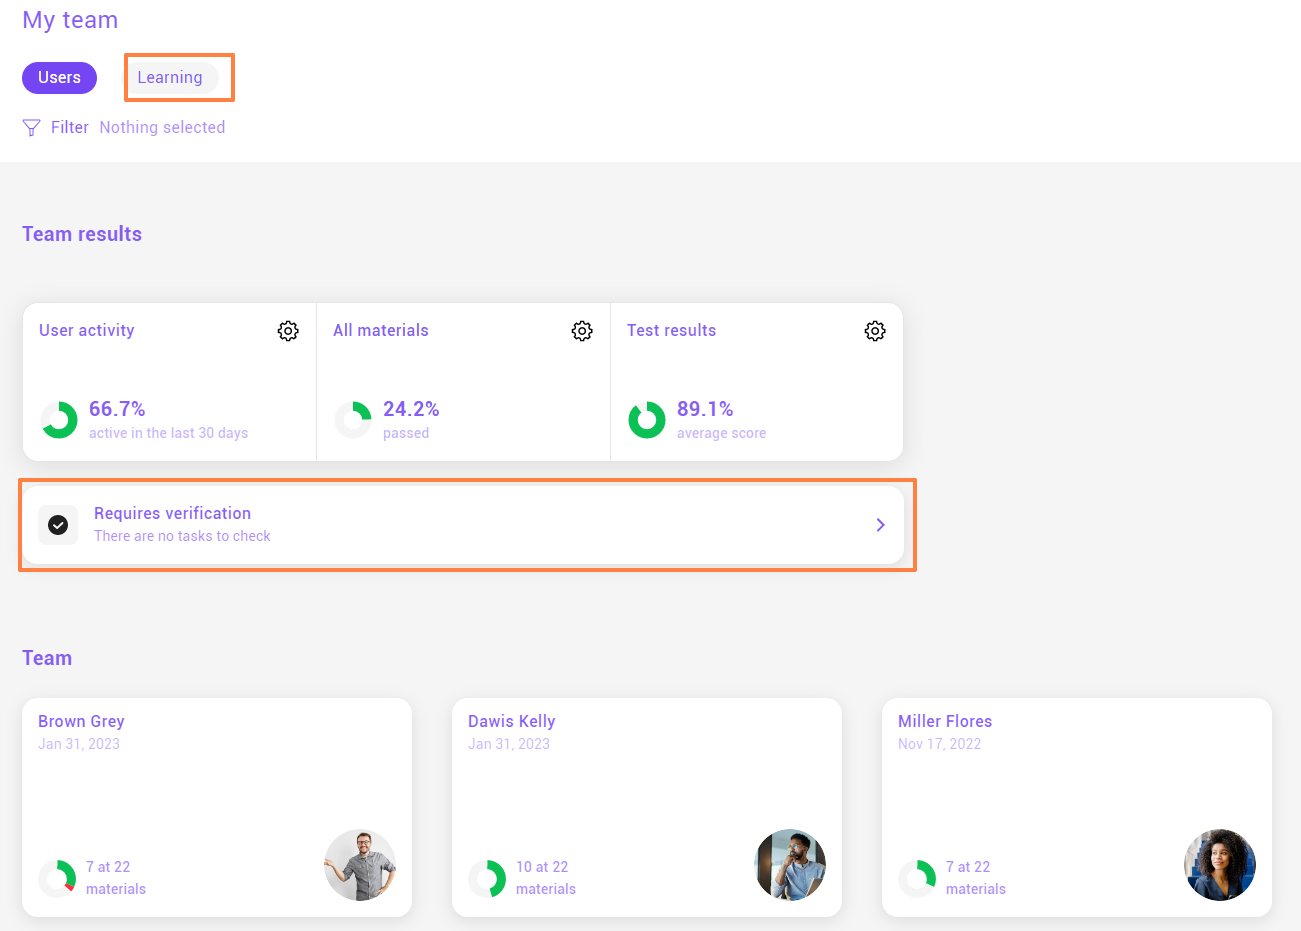Screen dimensions: 1301x931
Task: Click Miller Flores' 7 at 22 materials text
Action: coord(976,878)
